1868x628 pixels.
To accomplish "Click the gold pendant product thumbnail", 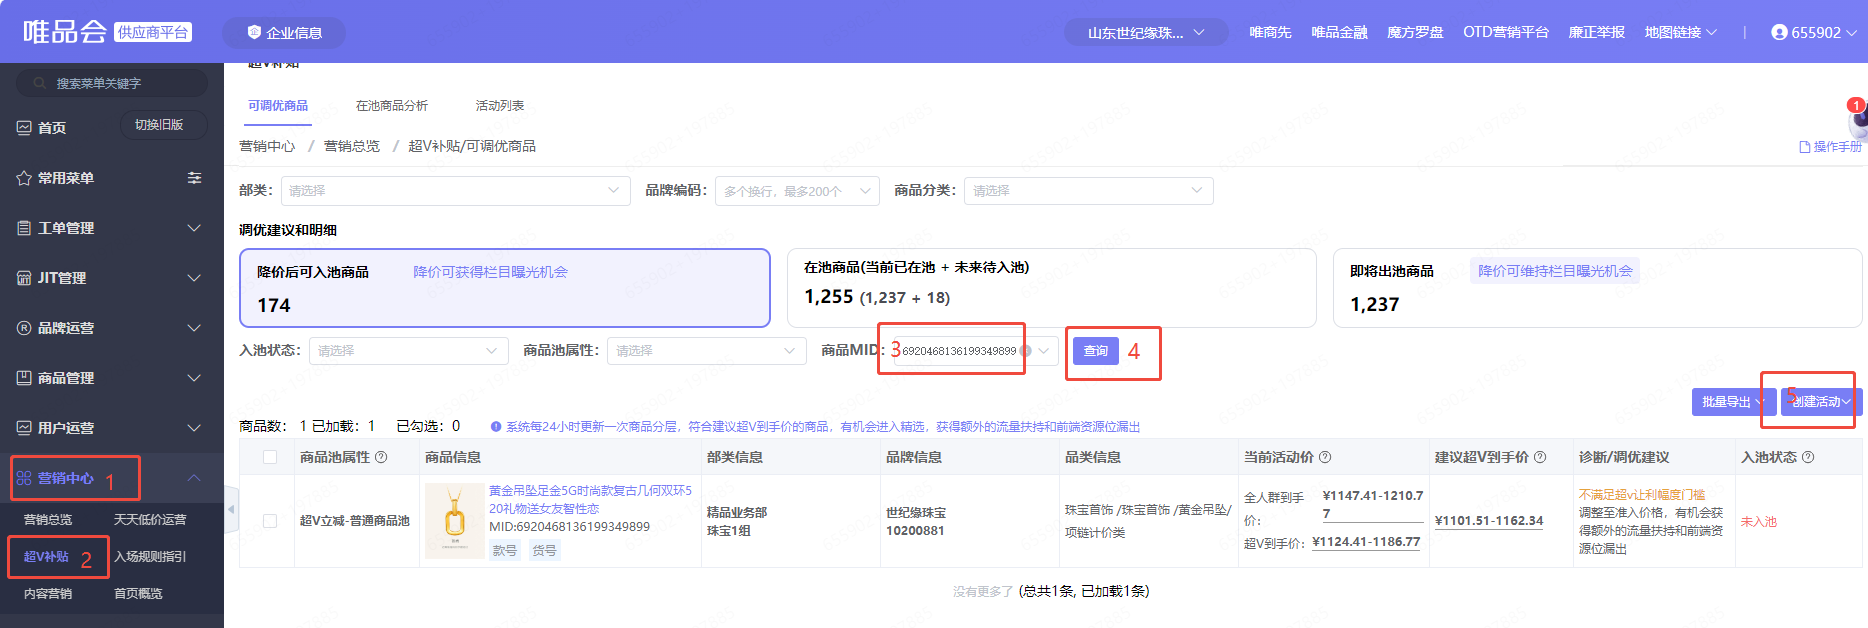I will click(x=455, y=520).
